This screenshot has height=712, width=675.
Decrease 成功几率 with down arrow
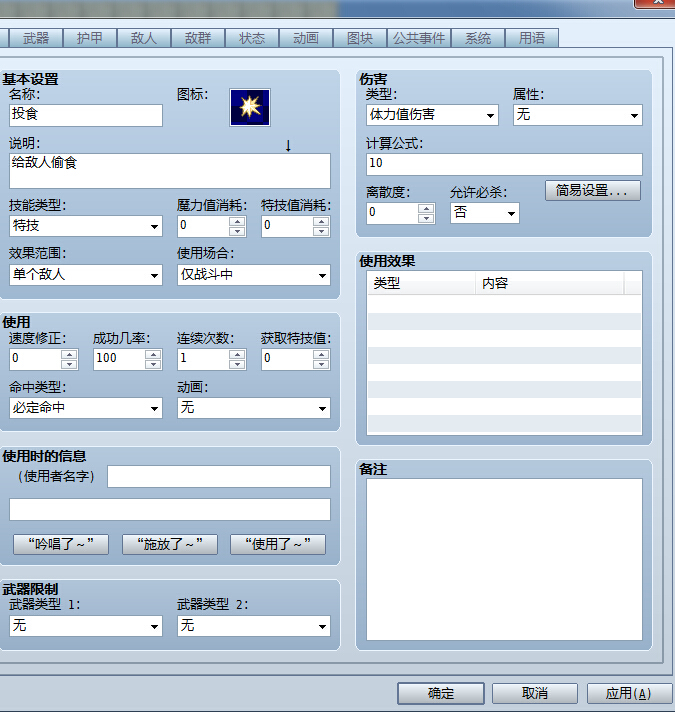coord(153,364)
